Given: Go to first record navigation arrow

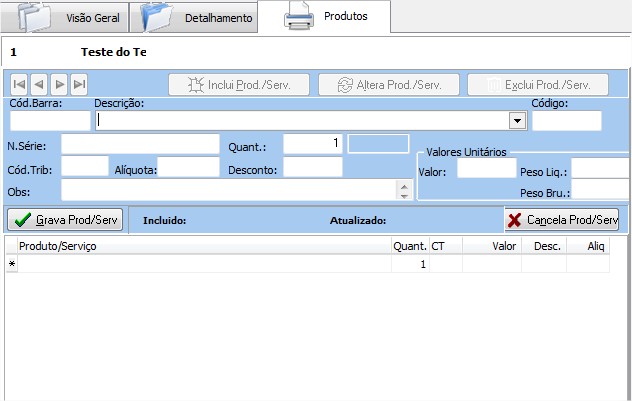Looking at the screenshot, I should (19, 85).
